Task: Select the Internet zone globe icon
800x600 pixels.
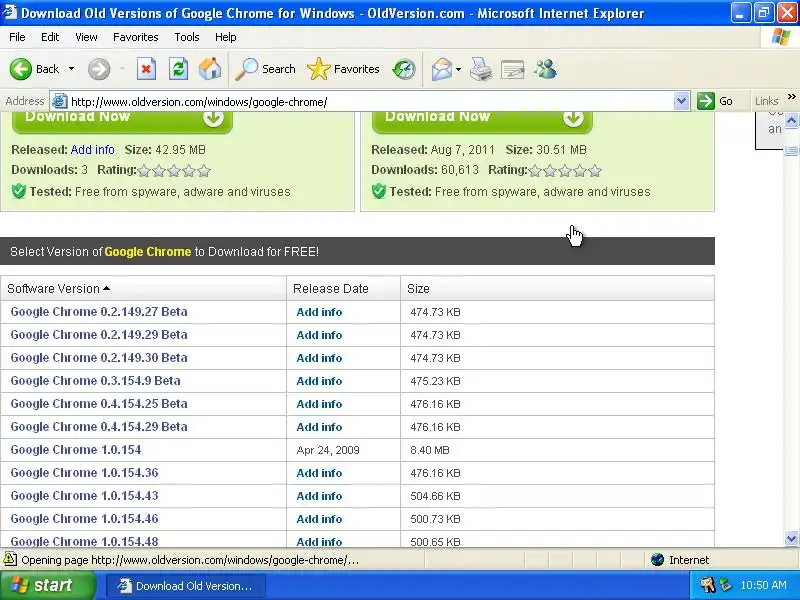Action: point(657,560)
